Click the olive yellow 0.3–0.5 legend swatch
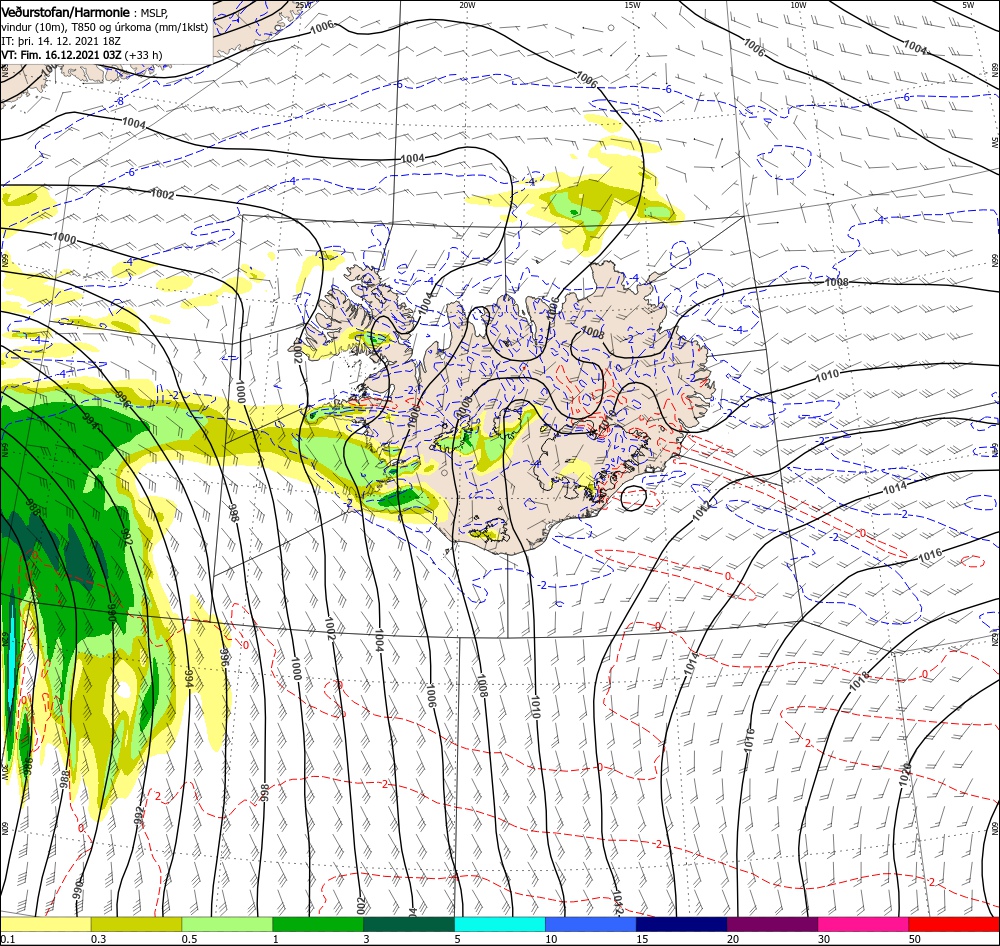The width and height of the screenshot is (1000, 946). 136,925
